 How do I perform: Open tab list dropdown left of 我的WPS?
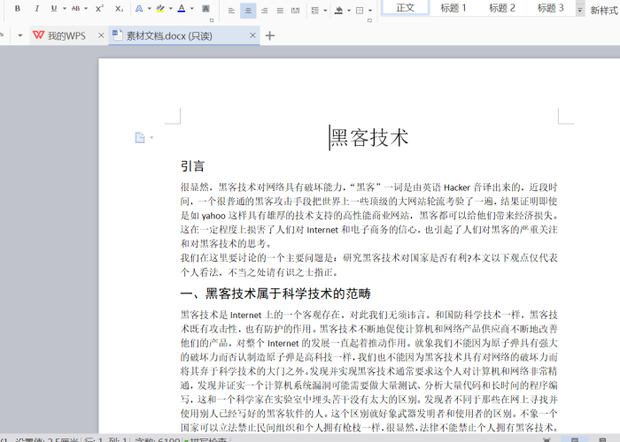[x=20, y=36]
